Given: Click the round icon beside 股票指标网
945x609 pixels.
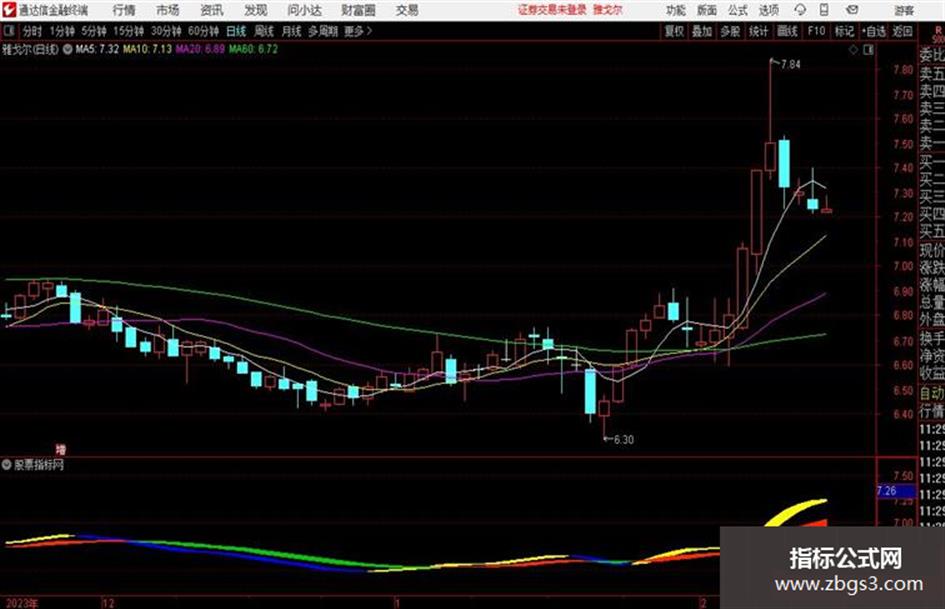Looking at the screenshot, I should [7, 465].
